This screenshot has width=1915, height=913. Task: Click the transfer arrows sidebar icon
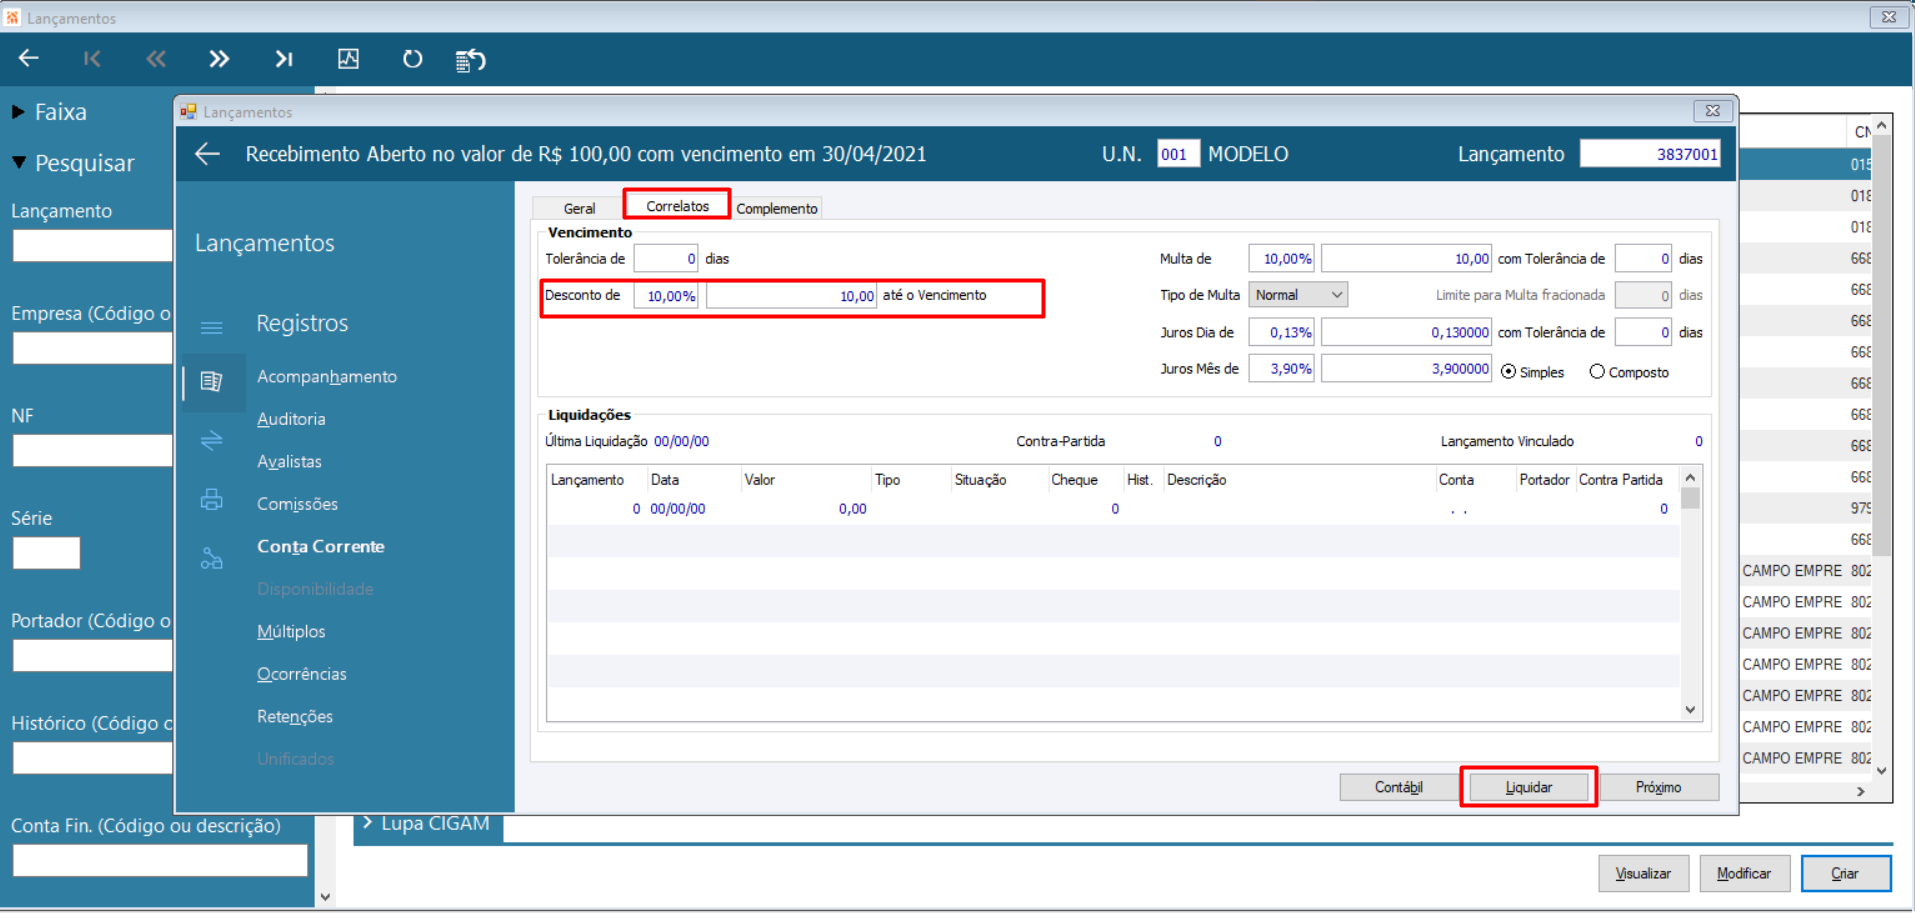(211, 440)
